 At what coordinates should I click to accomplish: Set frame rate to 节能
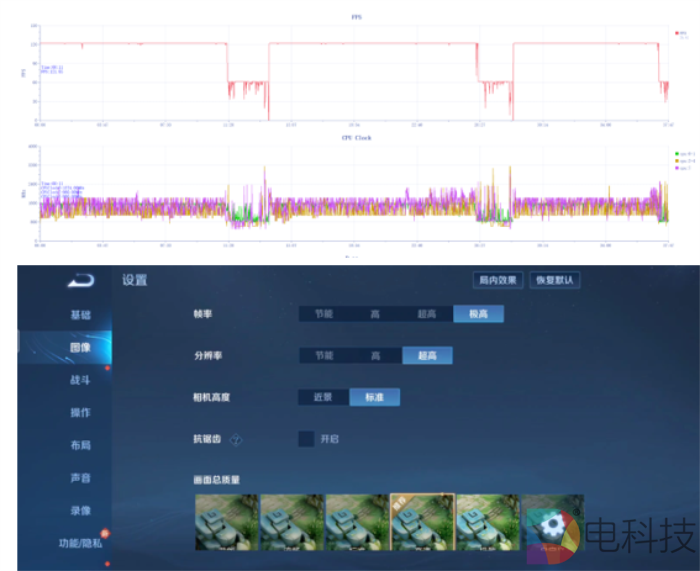point(324,314)
